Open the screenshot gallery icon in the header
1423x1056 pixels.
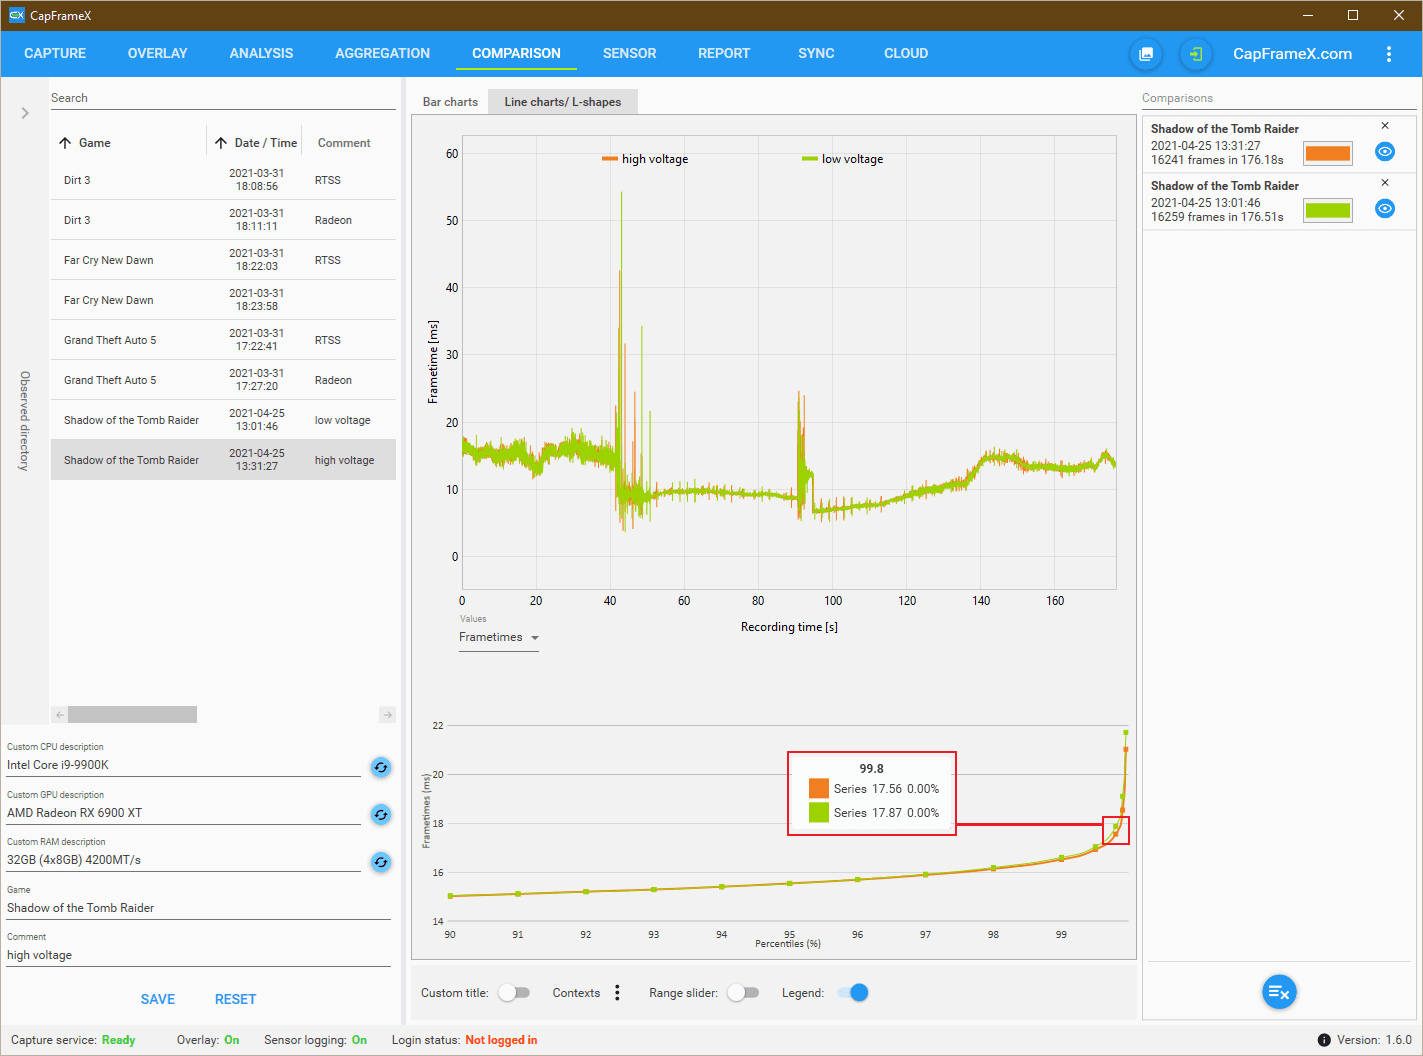[x=1146, y=54]
